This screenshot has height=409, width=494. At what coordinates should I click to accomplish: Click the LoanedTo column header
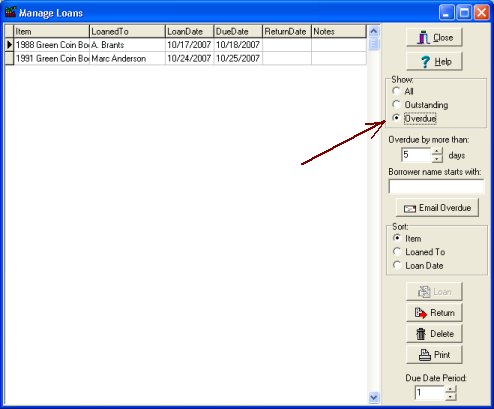[127, 31]
